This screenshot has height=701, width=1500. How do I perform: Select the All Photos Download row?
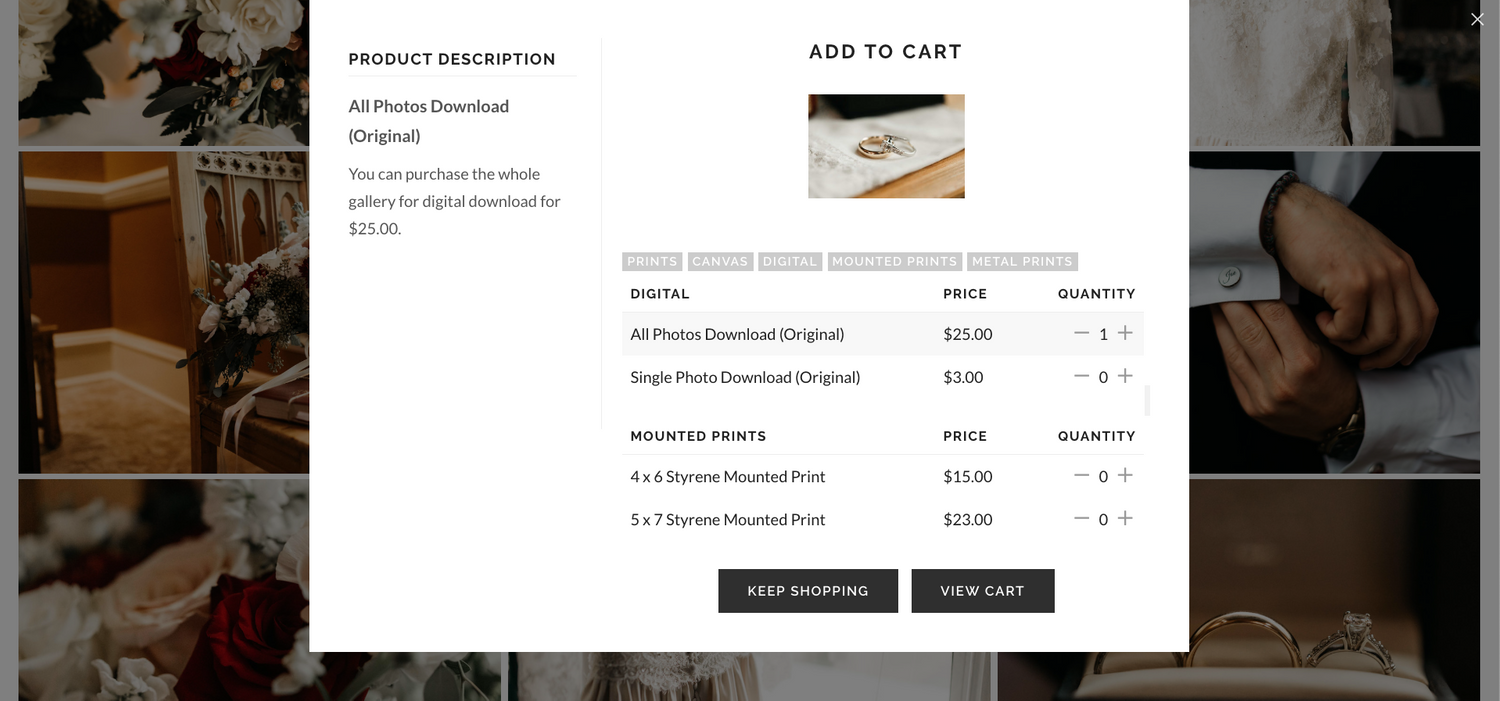click(882, 334)
